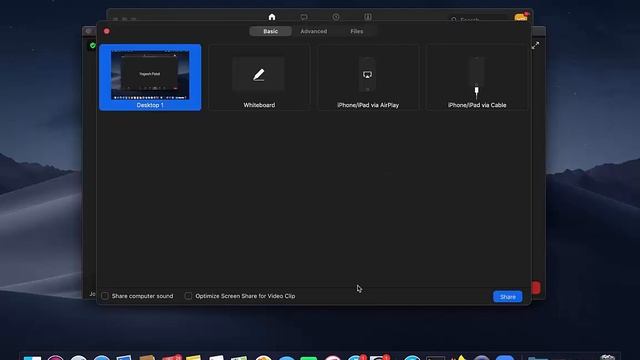640x360 pixels.
Task: Click the green encryption shield icon in meeting window
Action: [93, 45]
